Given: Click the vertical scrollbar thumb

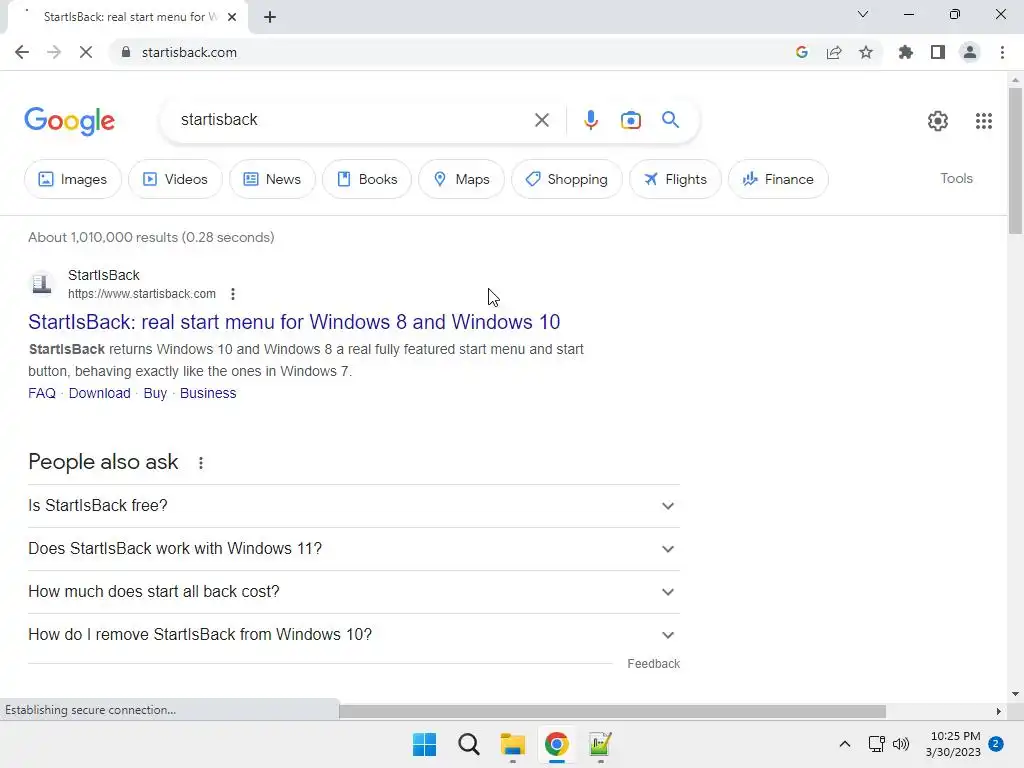Looking at the screenshot, I should 1015,160.
